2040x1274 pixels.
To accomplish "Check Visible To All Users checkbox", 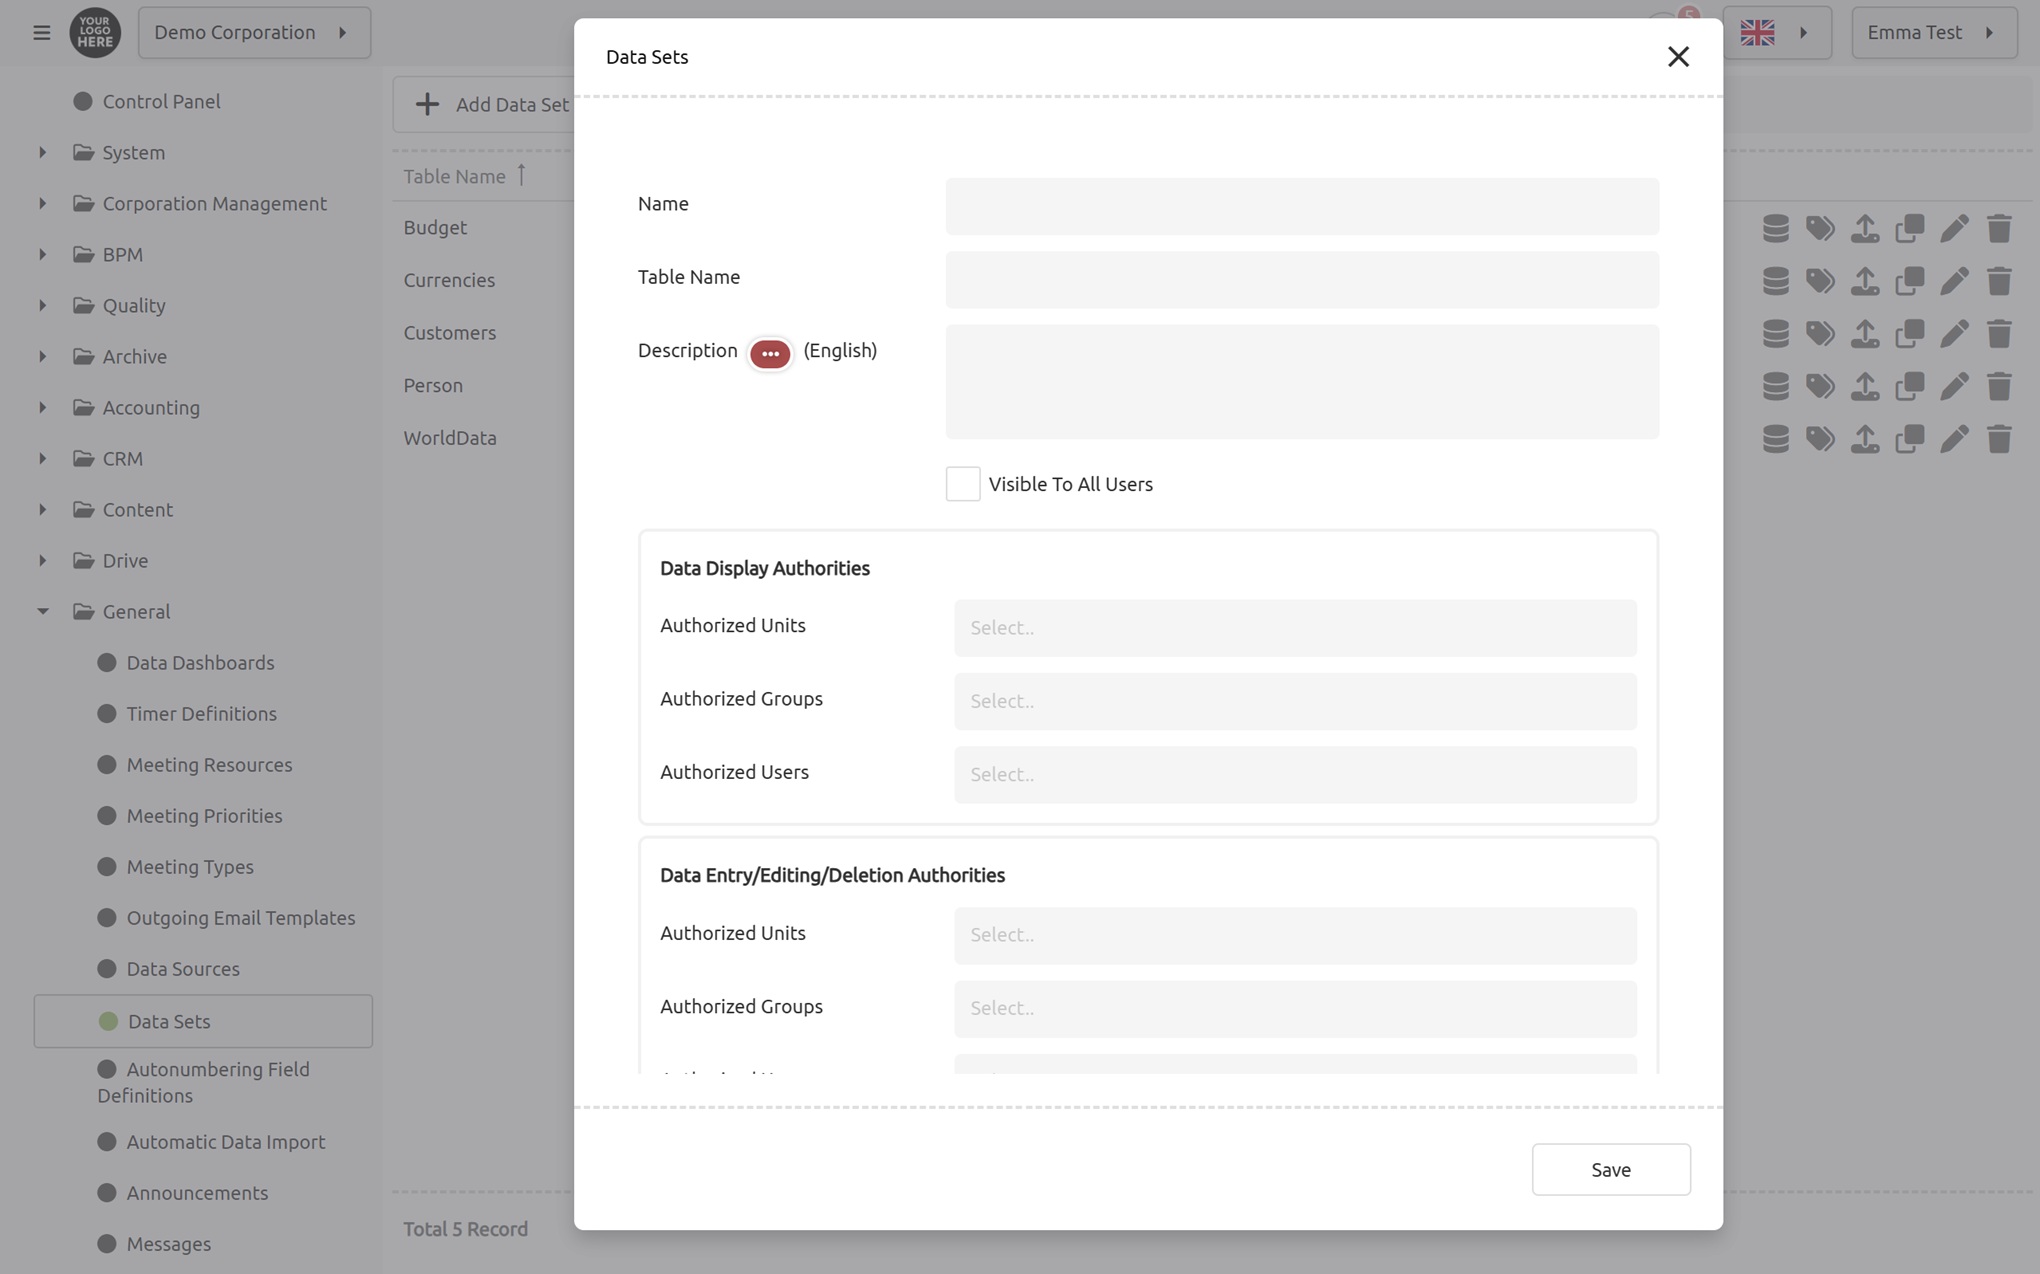I will pyautogui.click(x=962, y=484).
